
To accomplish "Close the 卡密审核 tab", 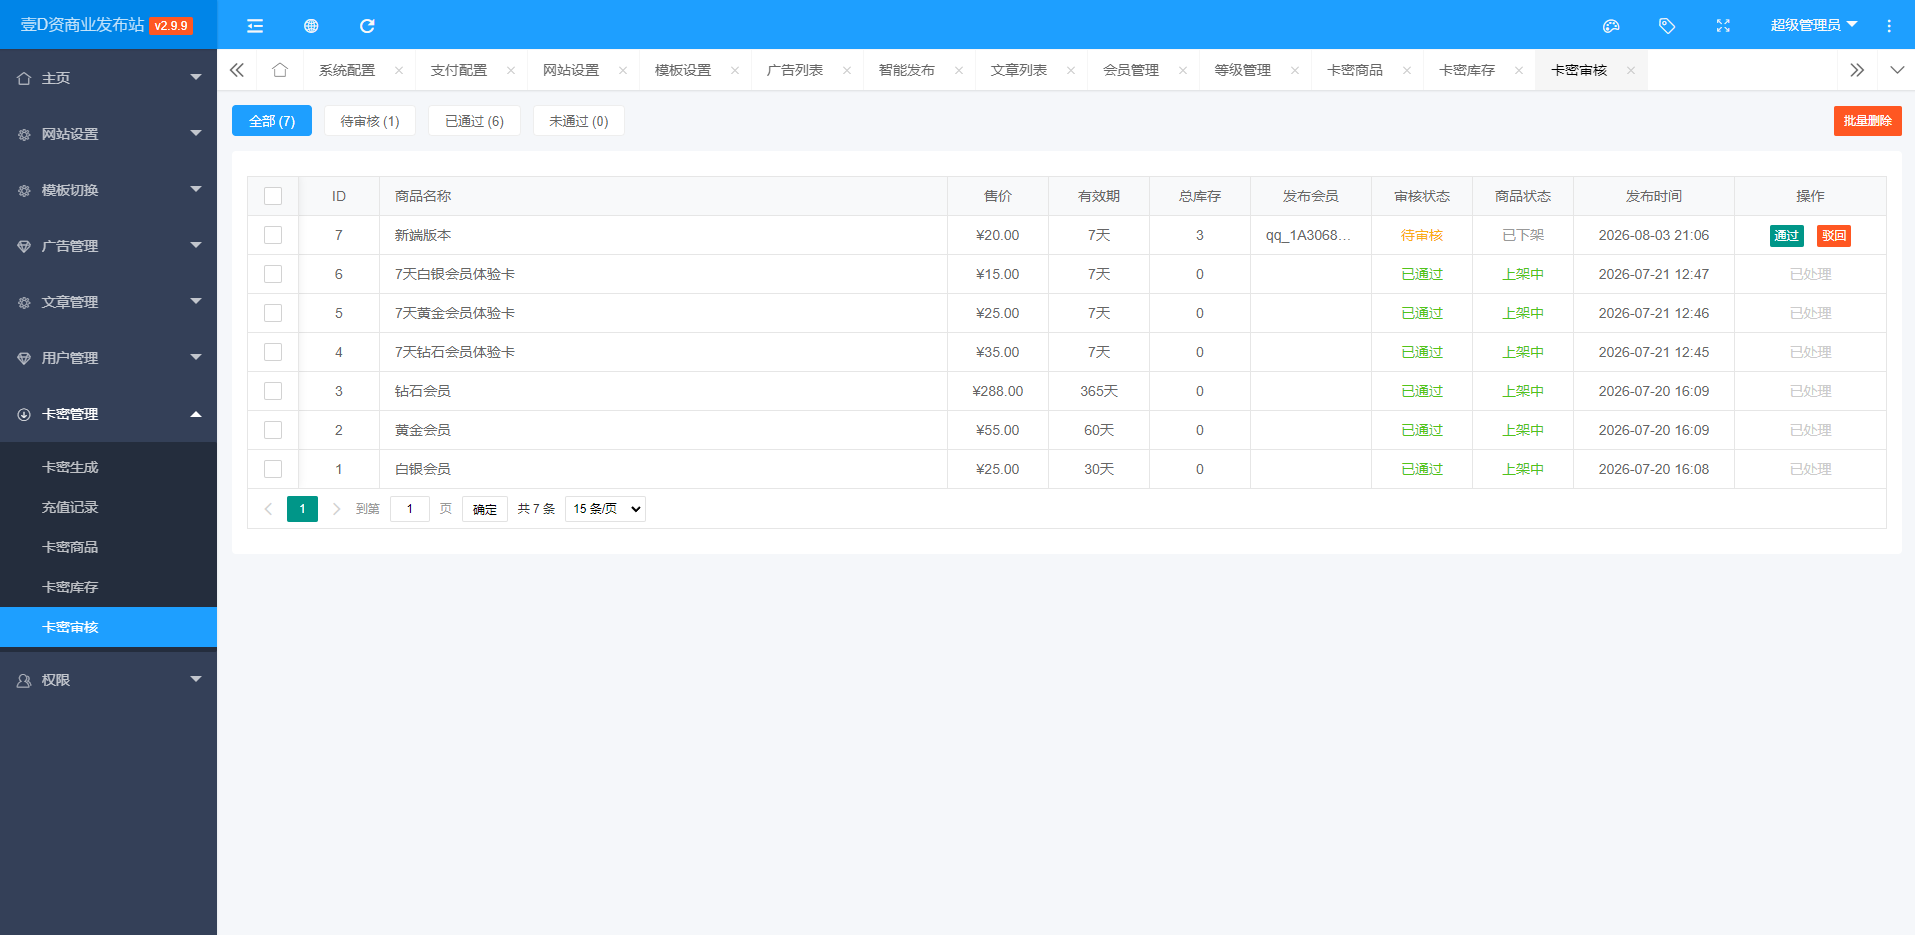I will click(x=1631, y=70).
